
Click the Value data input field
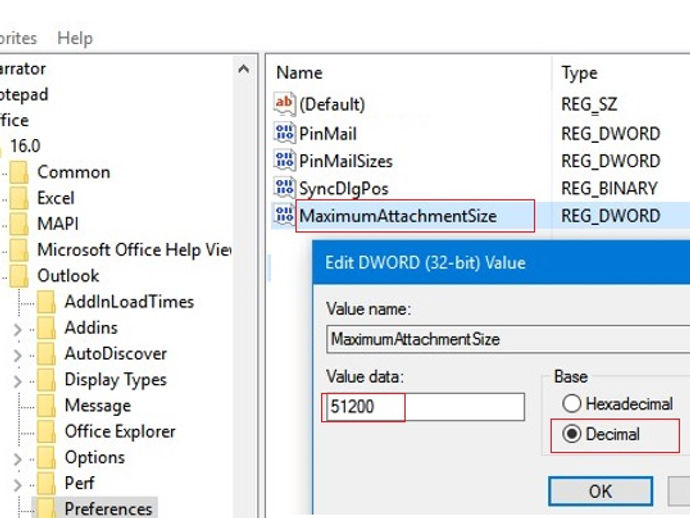(x=425, y=407)
